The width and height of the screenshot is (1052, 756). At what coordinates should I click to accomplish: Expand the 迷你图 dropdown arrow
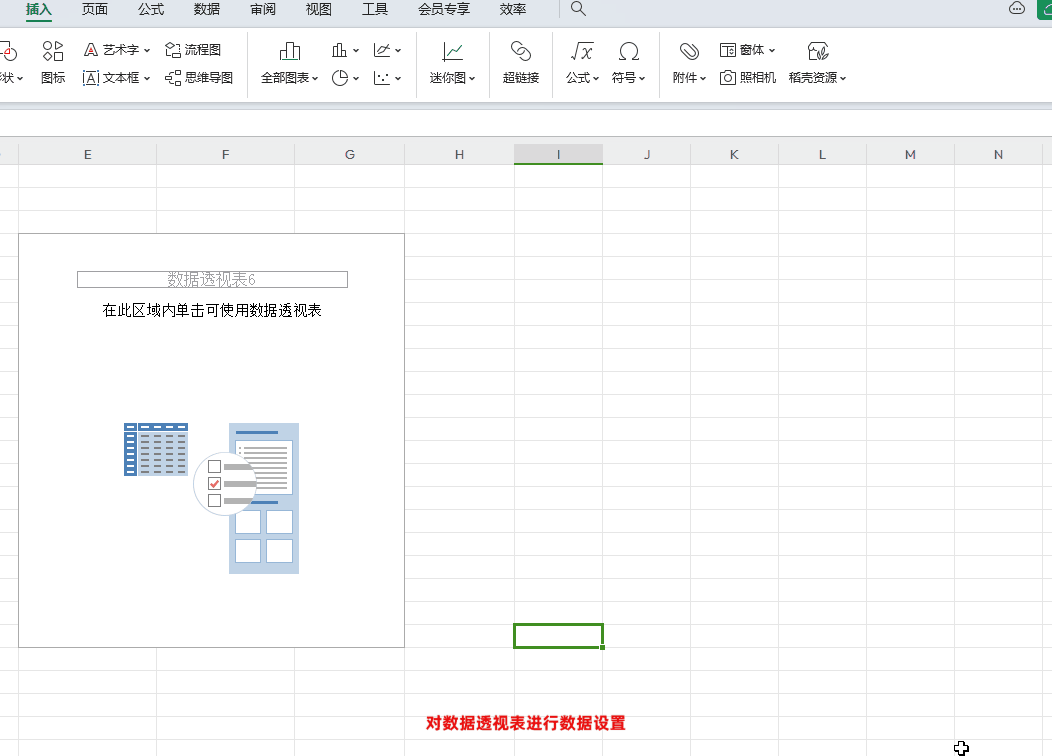click(x=472, y=78)
